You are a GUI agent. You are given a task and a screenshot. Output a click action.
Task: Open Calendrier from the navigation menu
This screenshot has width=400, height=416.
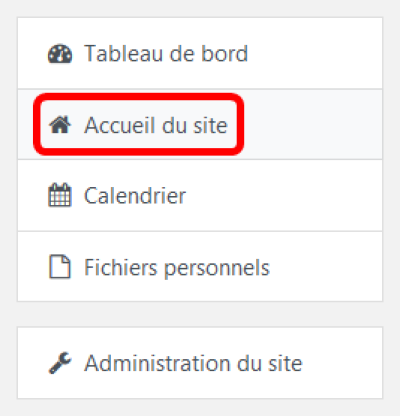point(135,196)
